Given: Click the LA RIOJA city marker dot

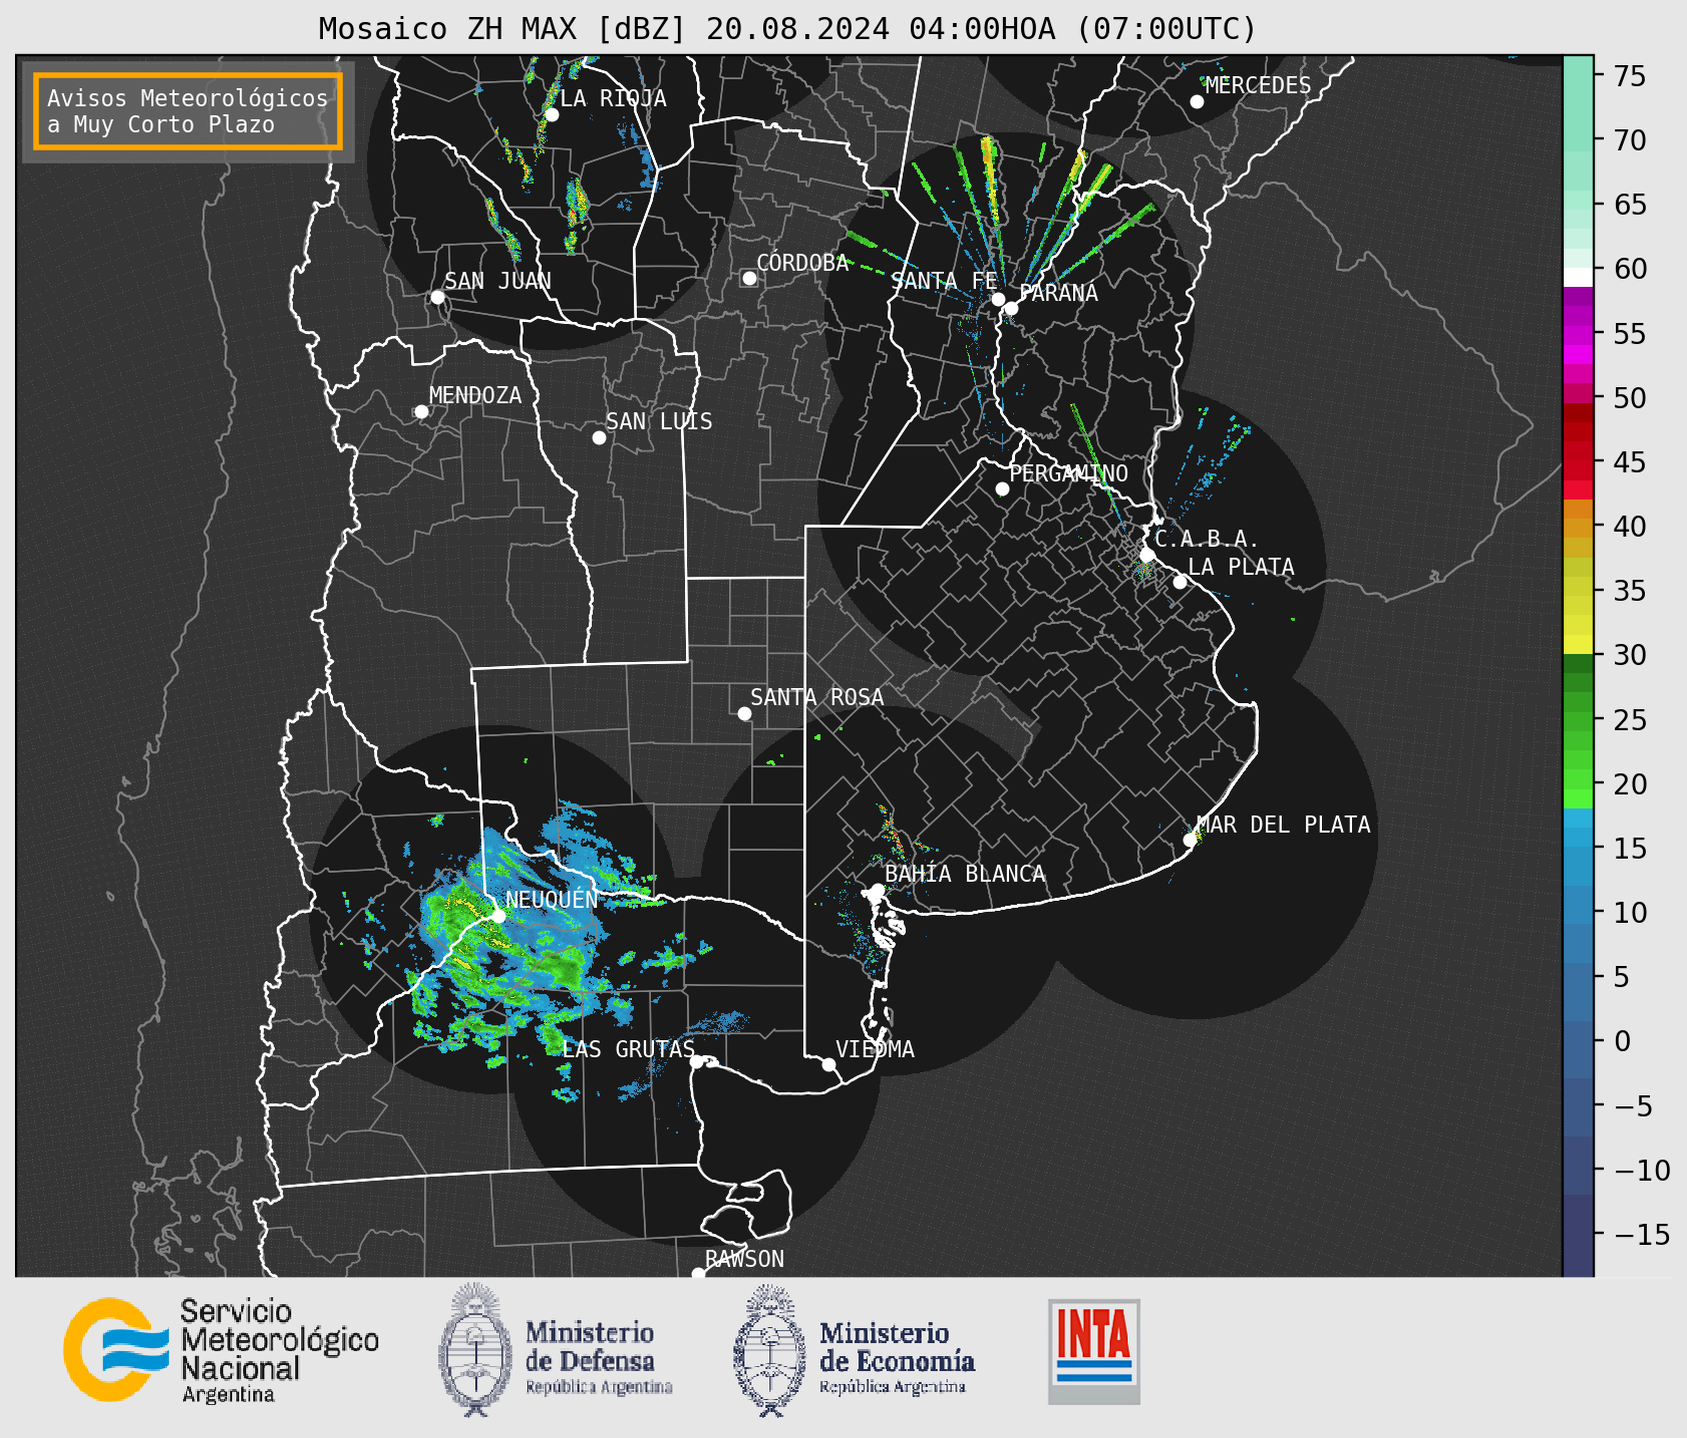Looking at the screenshot, I should click(551, 115).
